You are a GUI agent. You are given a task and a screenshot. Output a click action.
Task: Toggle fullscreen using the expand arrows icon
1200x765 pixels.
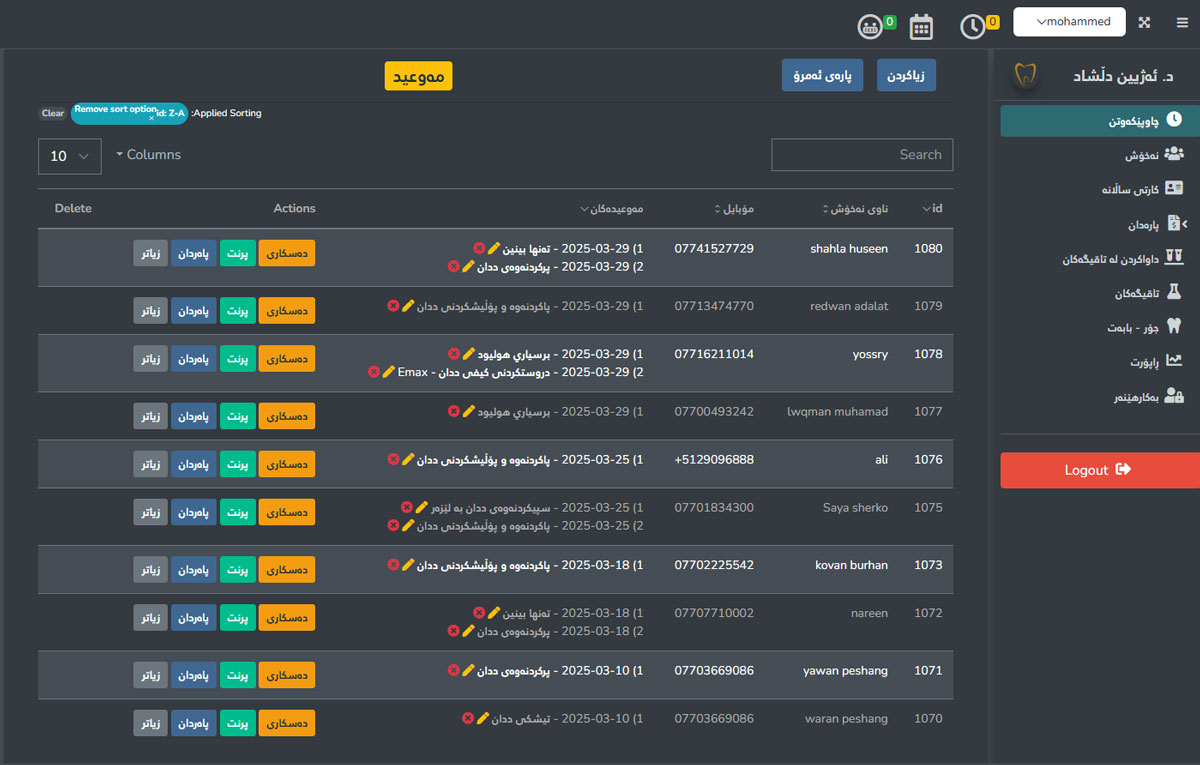[1145, 22]
